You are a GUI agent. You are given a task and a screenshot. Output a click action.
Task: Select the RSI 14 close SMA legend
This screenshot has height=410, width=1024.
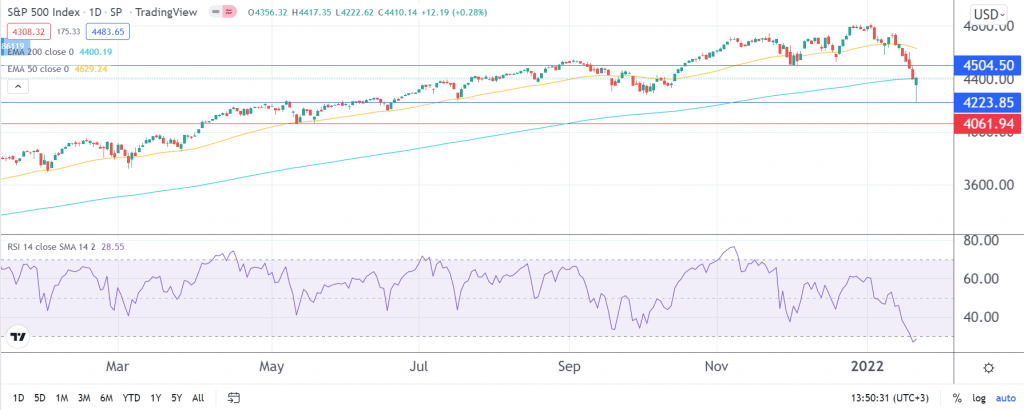point(51,247)
